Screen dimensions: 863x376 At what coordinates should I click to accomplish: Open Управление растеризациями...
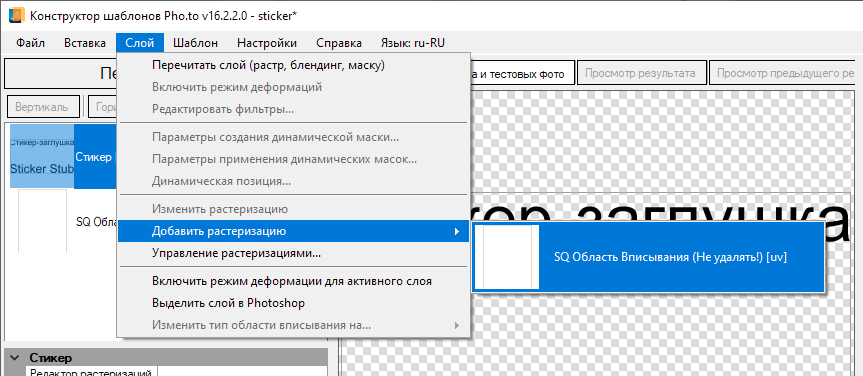tap(293, 254)
